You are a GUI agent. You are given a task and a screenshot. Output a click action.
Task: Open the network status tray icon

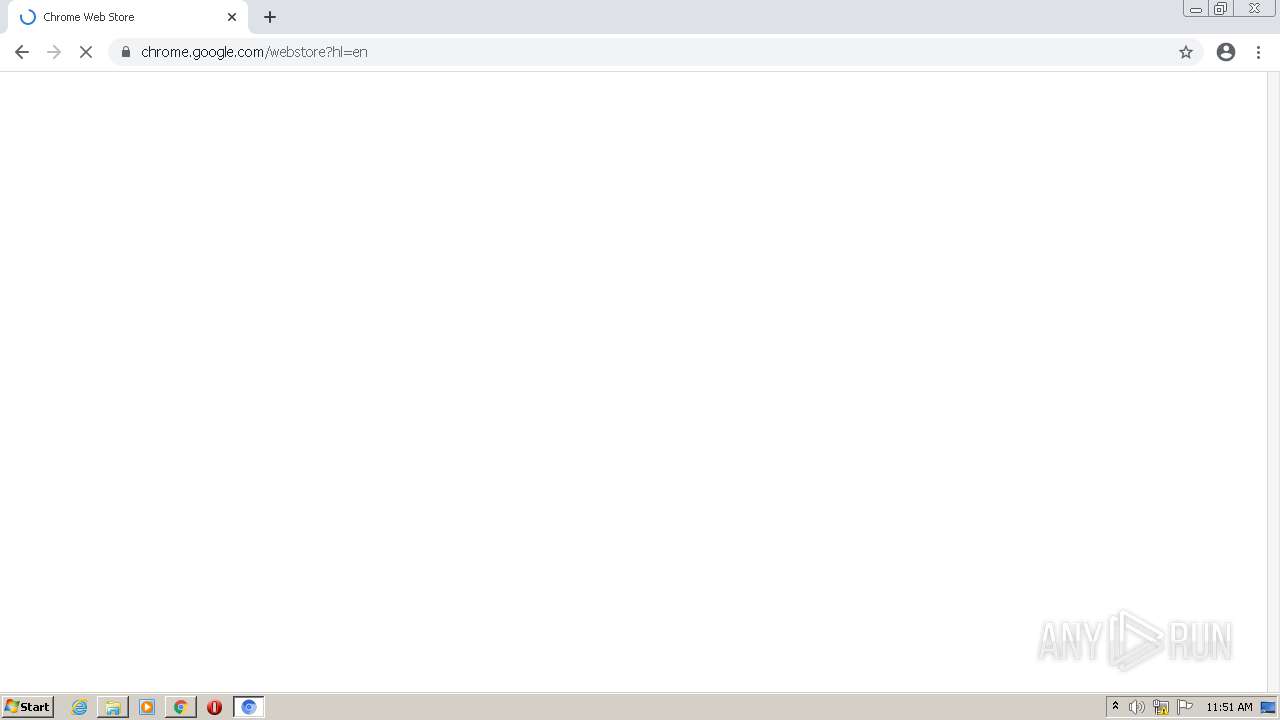1161,707
